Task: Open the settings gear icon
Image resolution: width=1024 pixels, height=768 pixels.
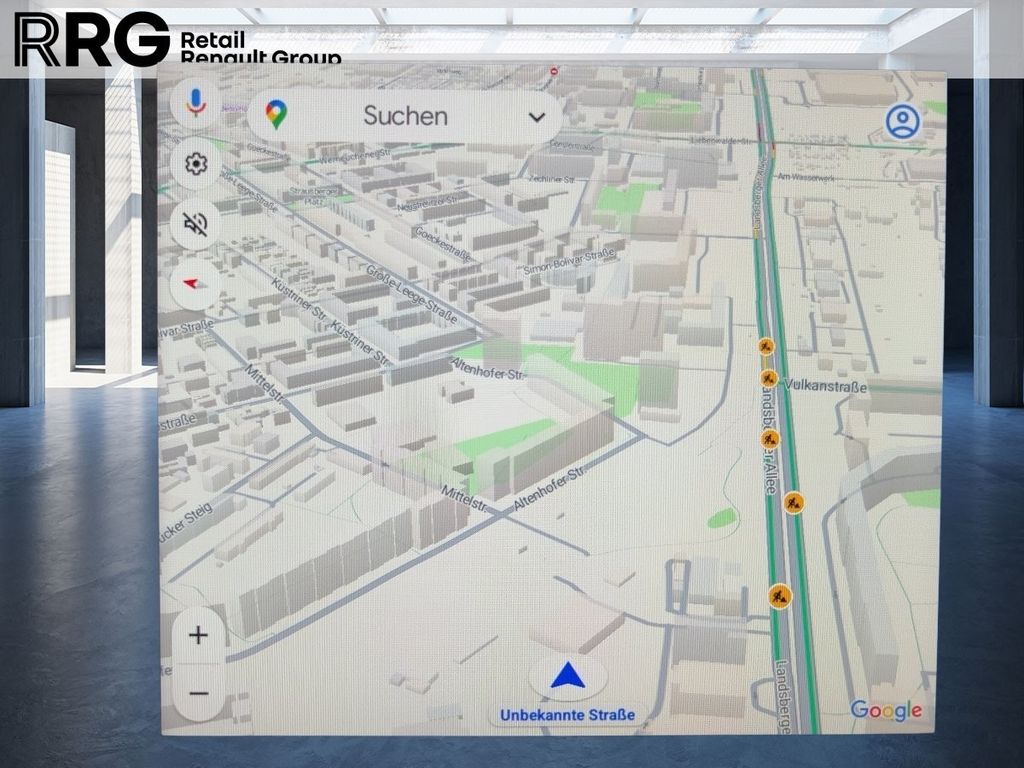Action: pos(196,164)
